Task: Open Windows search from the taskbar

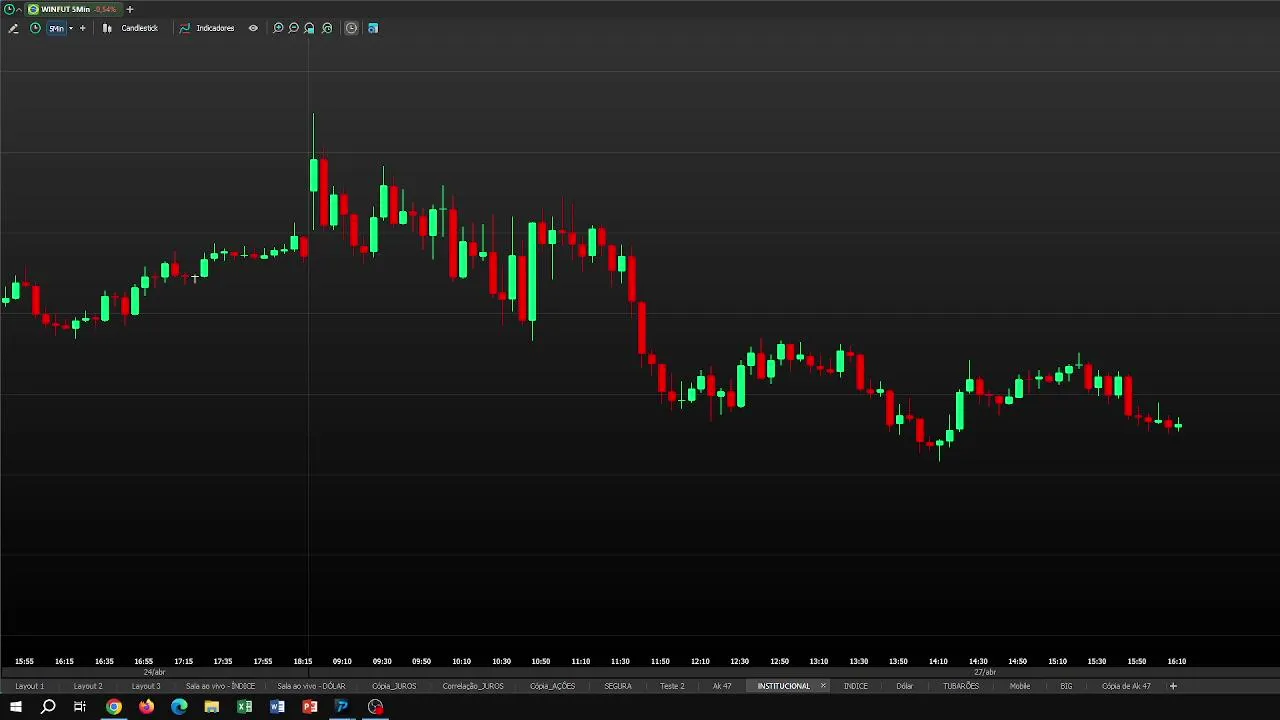Action: pyautogui.click(x=48, y=707)
